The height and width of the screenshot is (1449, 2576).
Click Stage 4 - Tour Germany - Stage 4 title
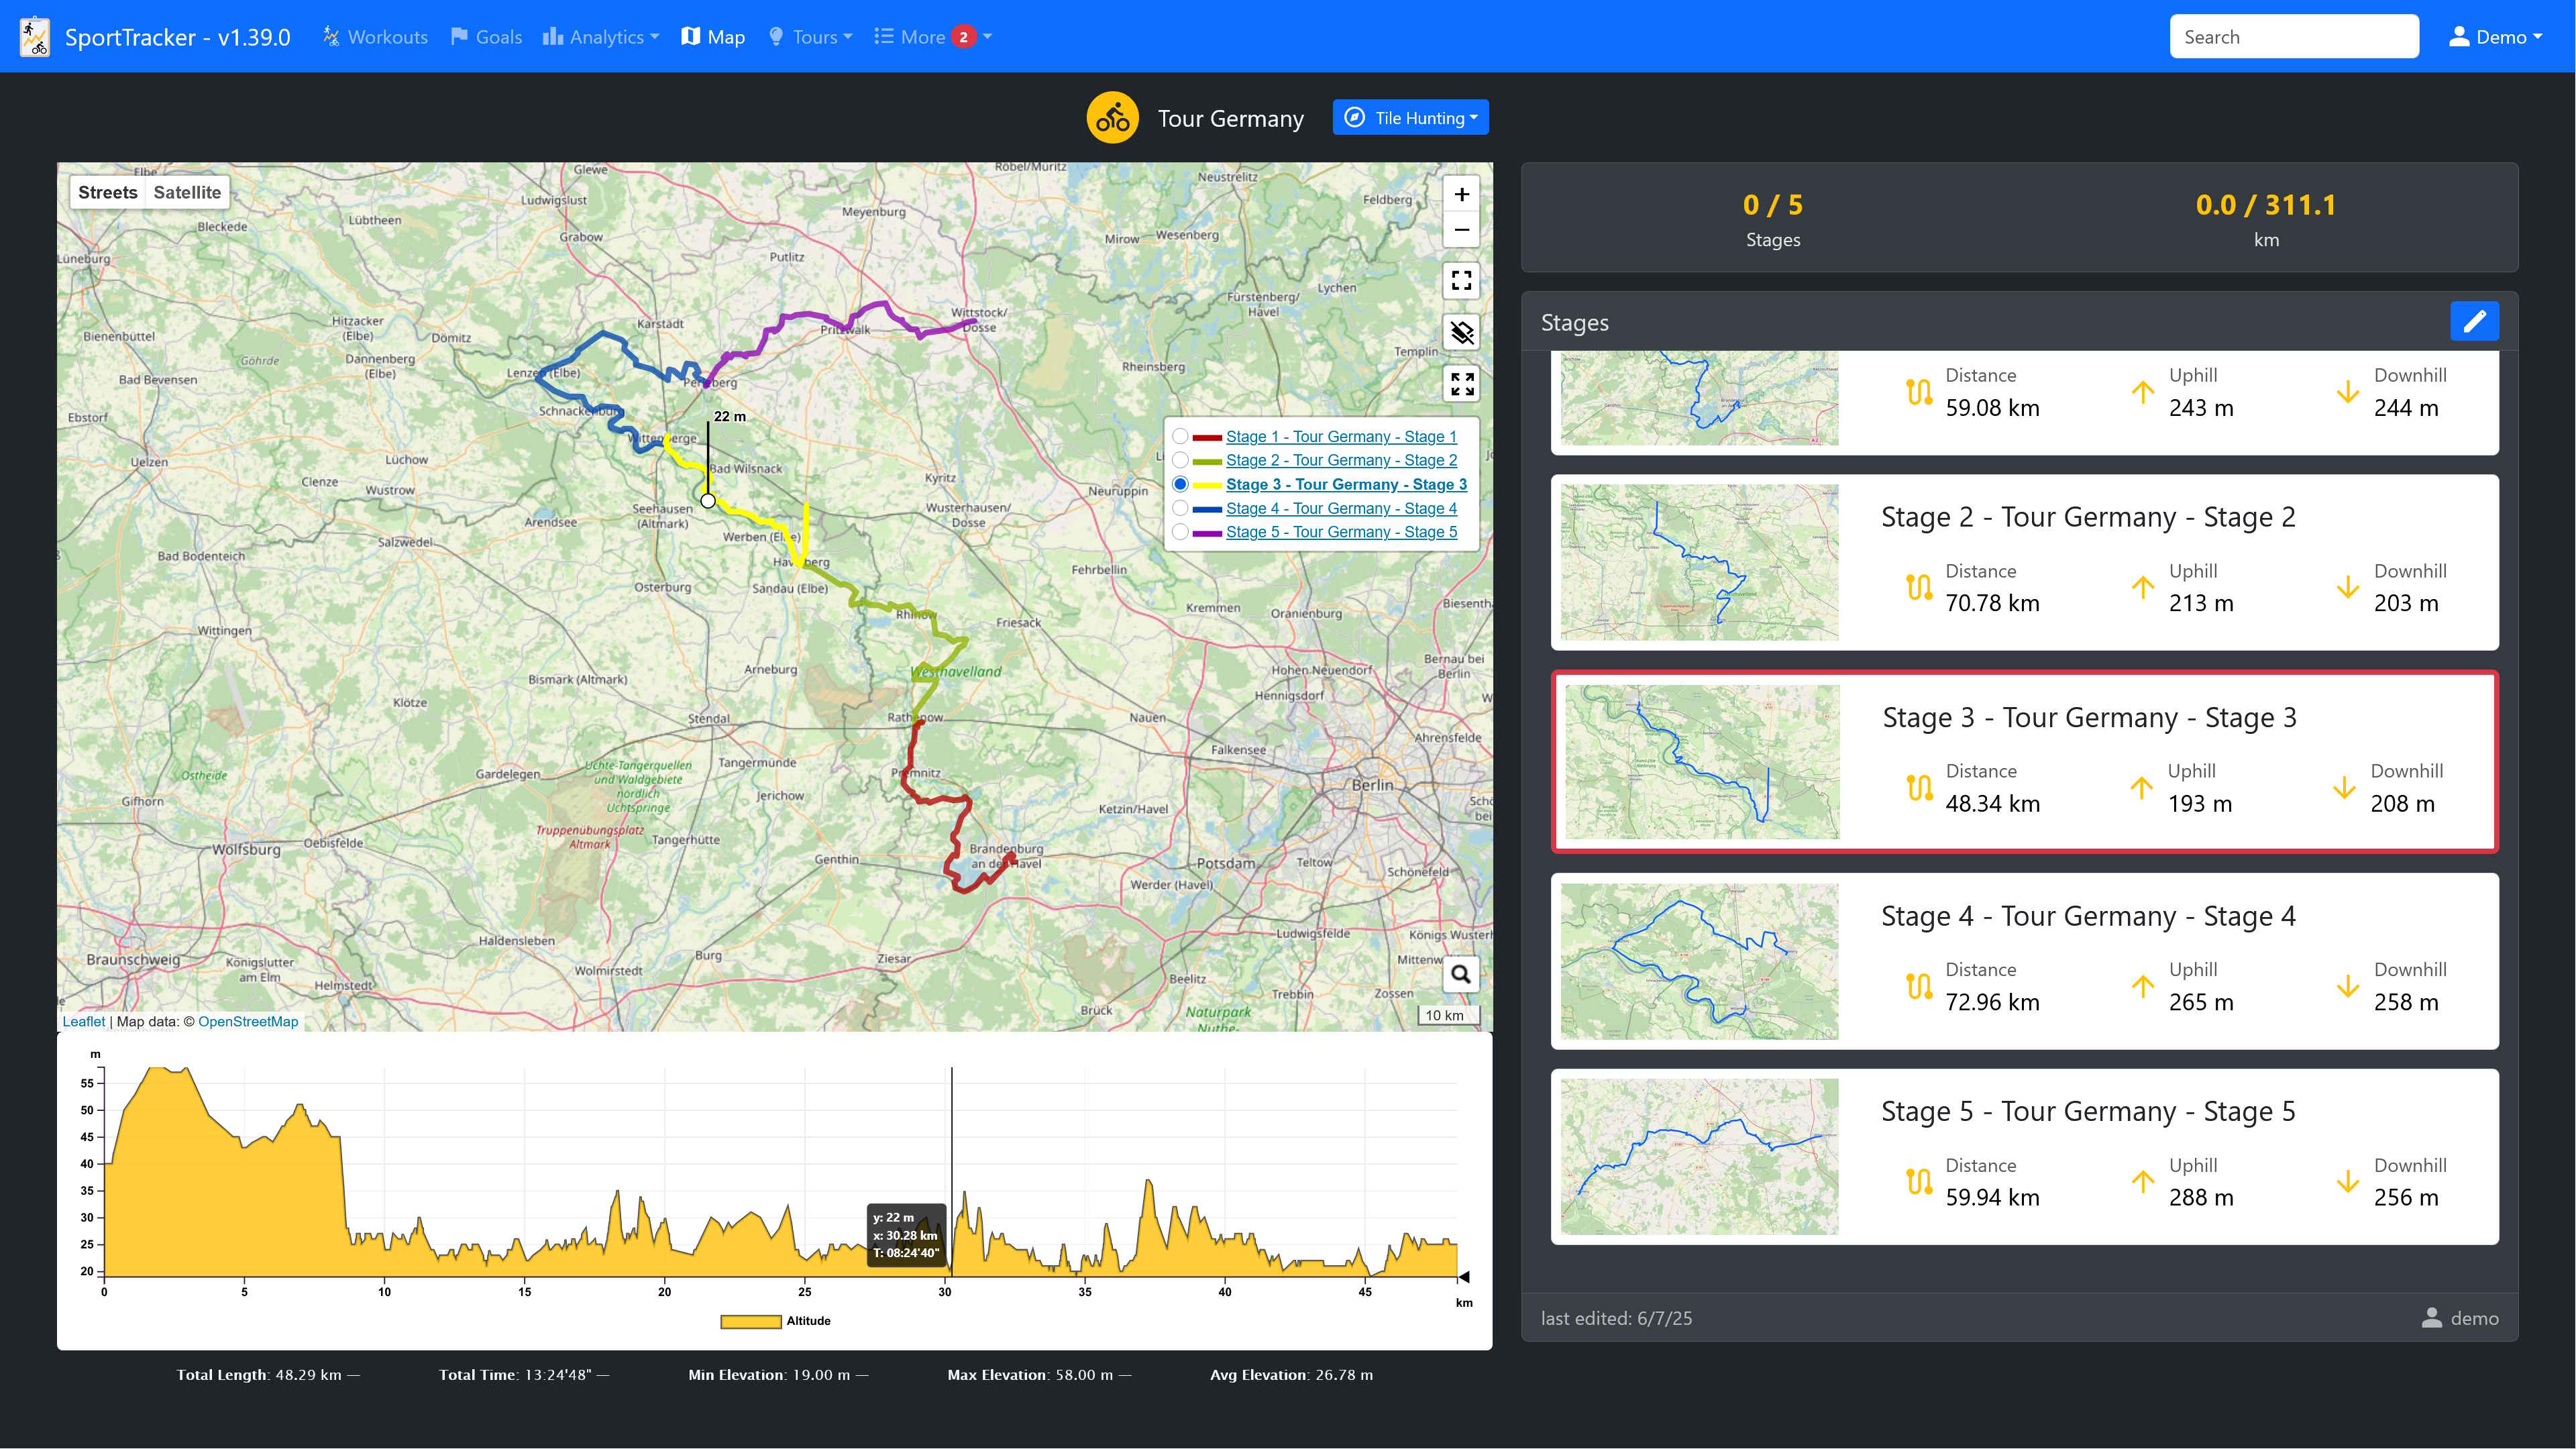(x=2088, y=916)
